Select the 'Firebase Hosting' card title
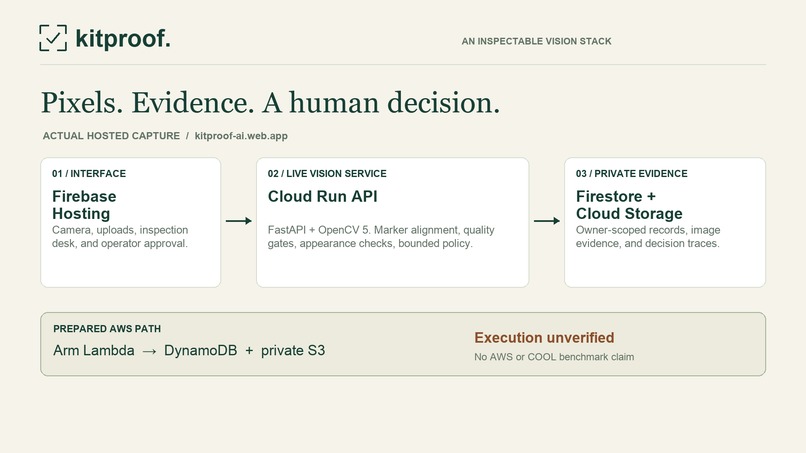Image resolution: width=806 pixels, height=453 pixels. coord(84,205)
